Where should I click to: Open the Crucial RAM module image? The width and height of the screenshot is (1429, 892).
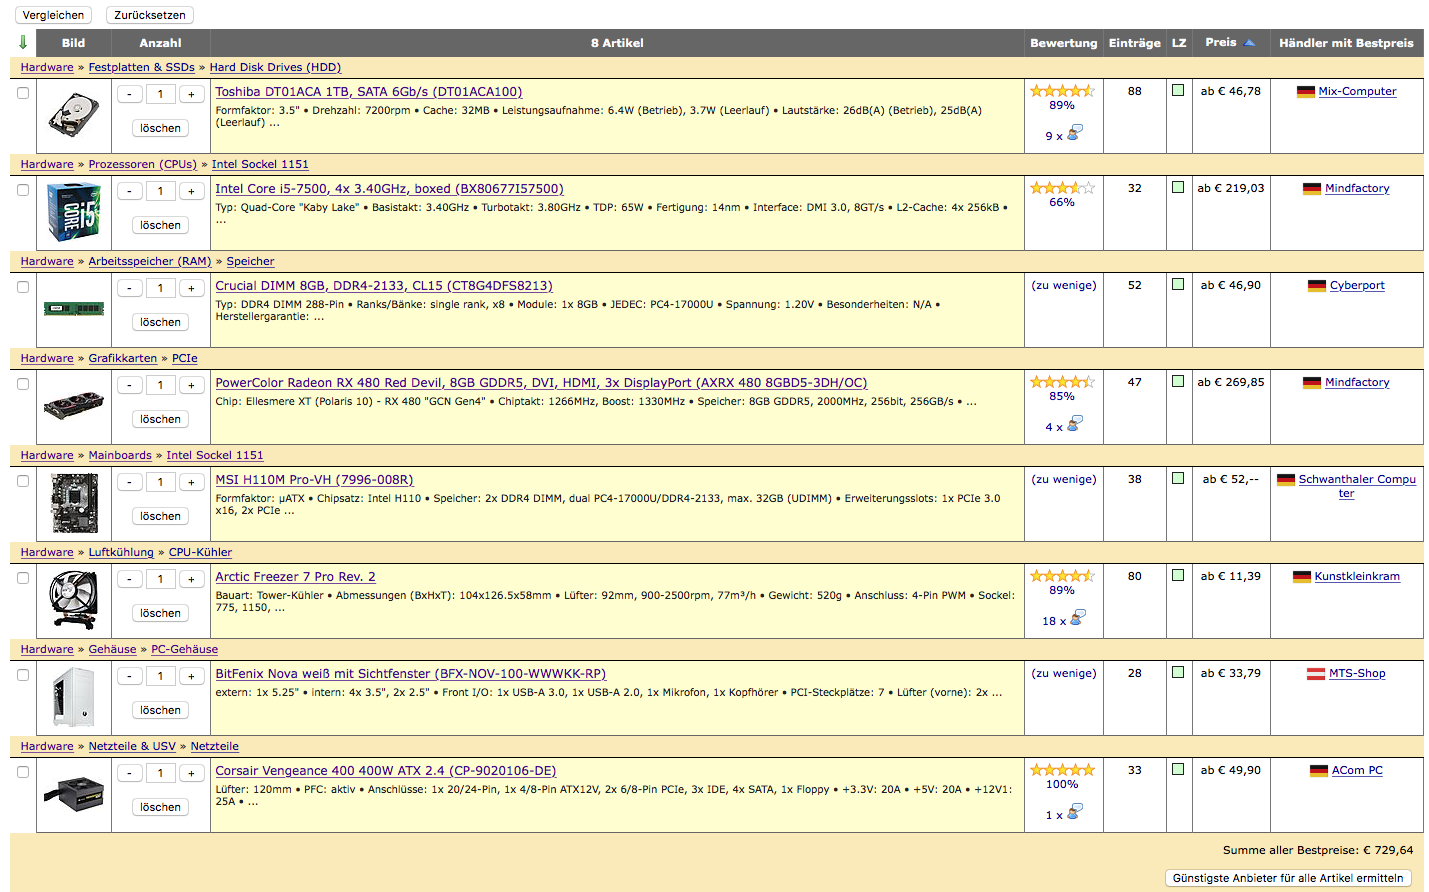pyautogui.click(x=73, y=309)
